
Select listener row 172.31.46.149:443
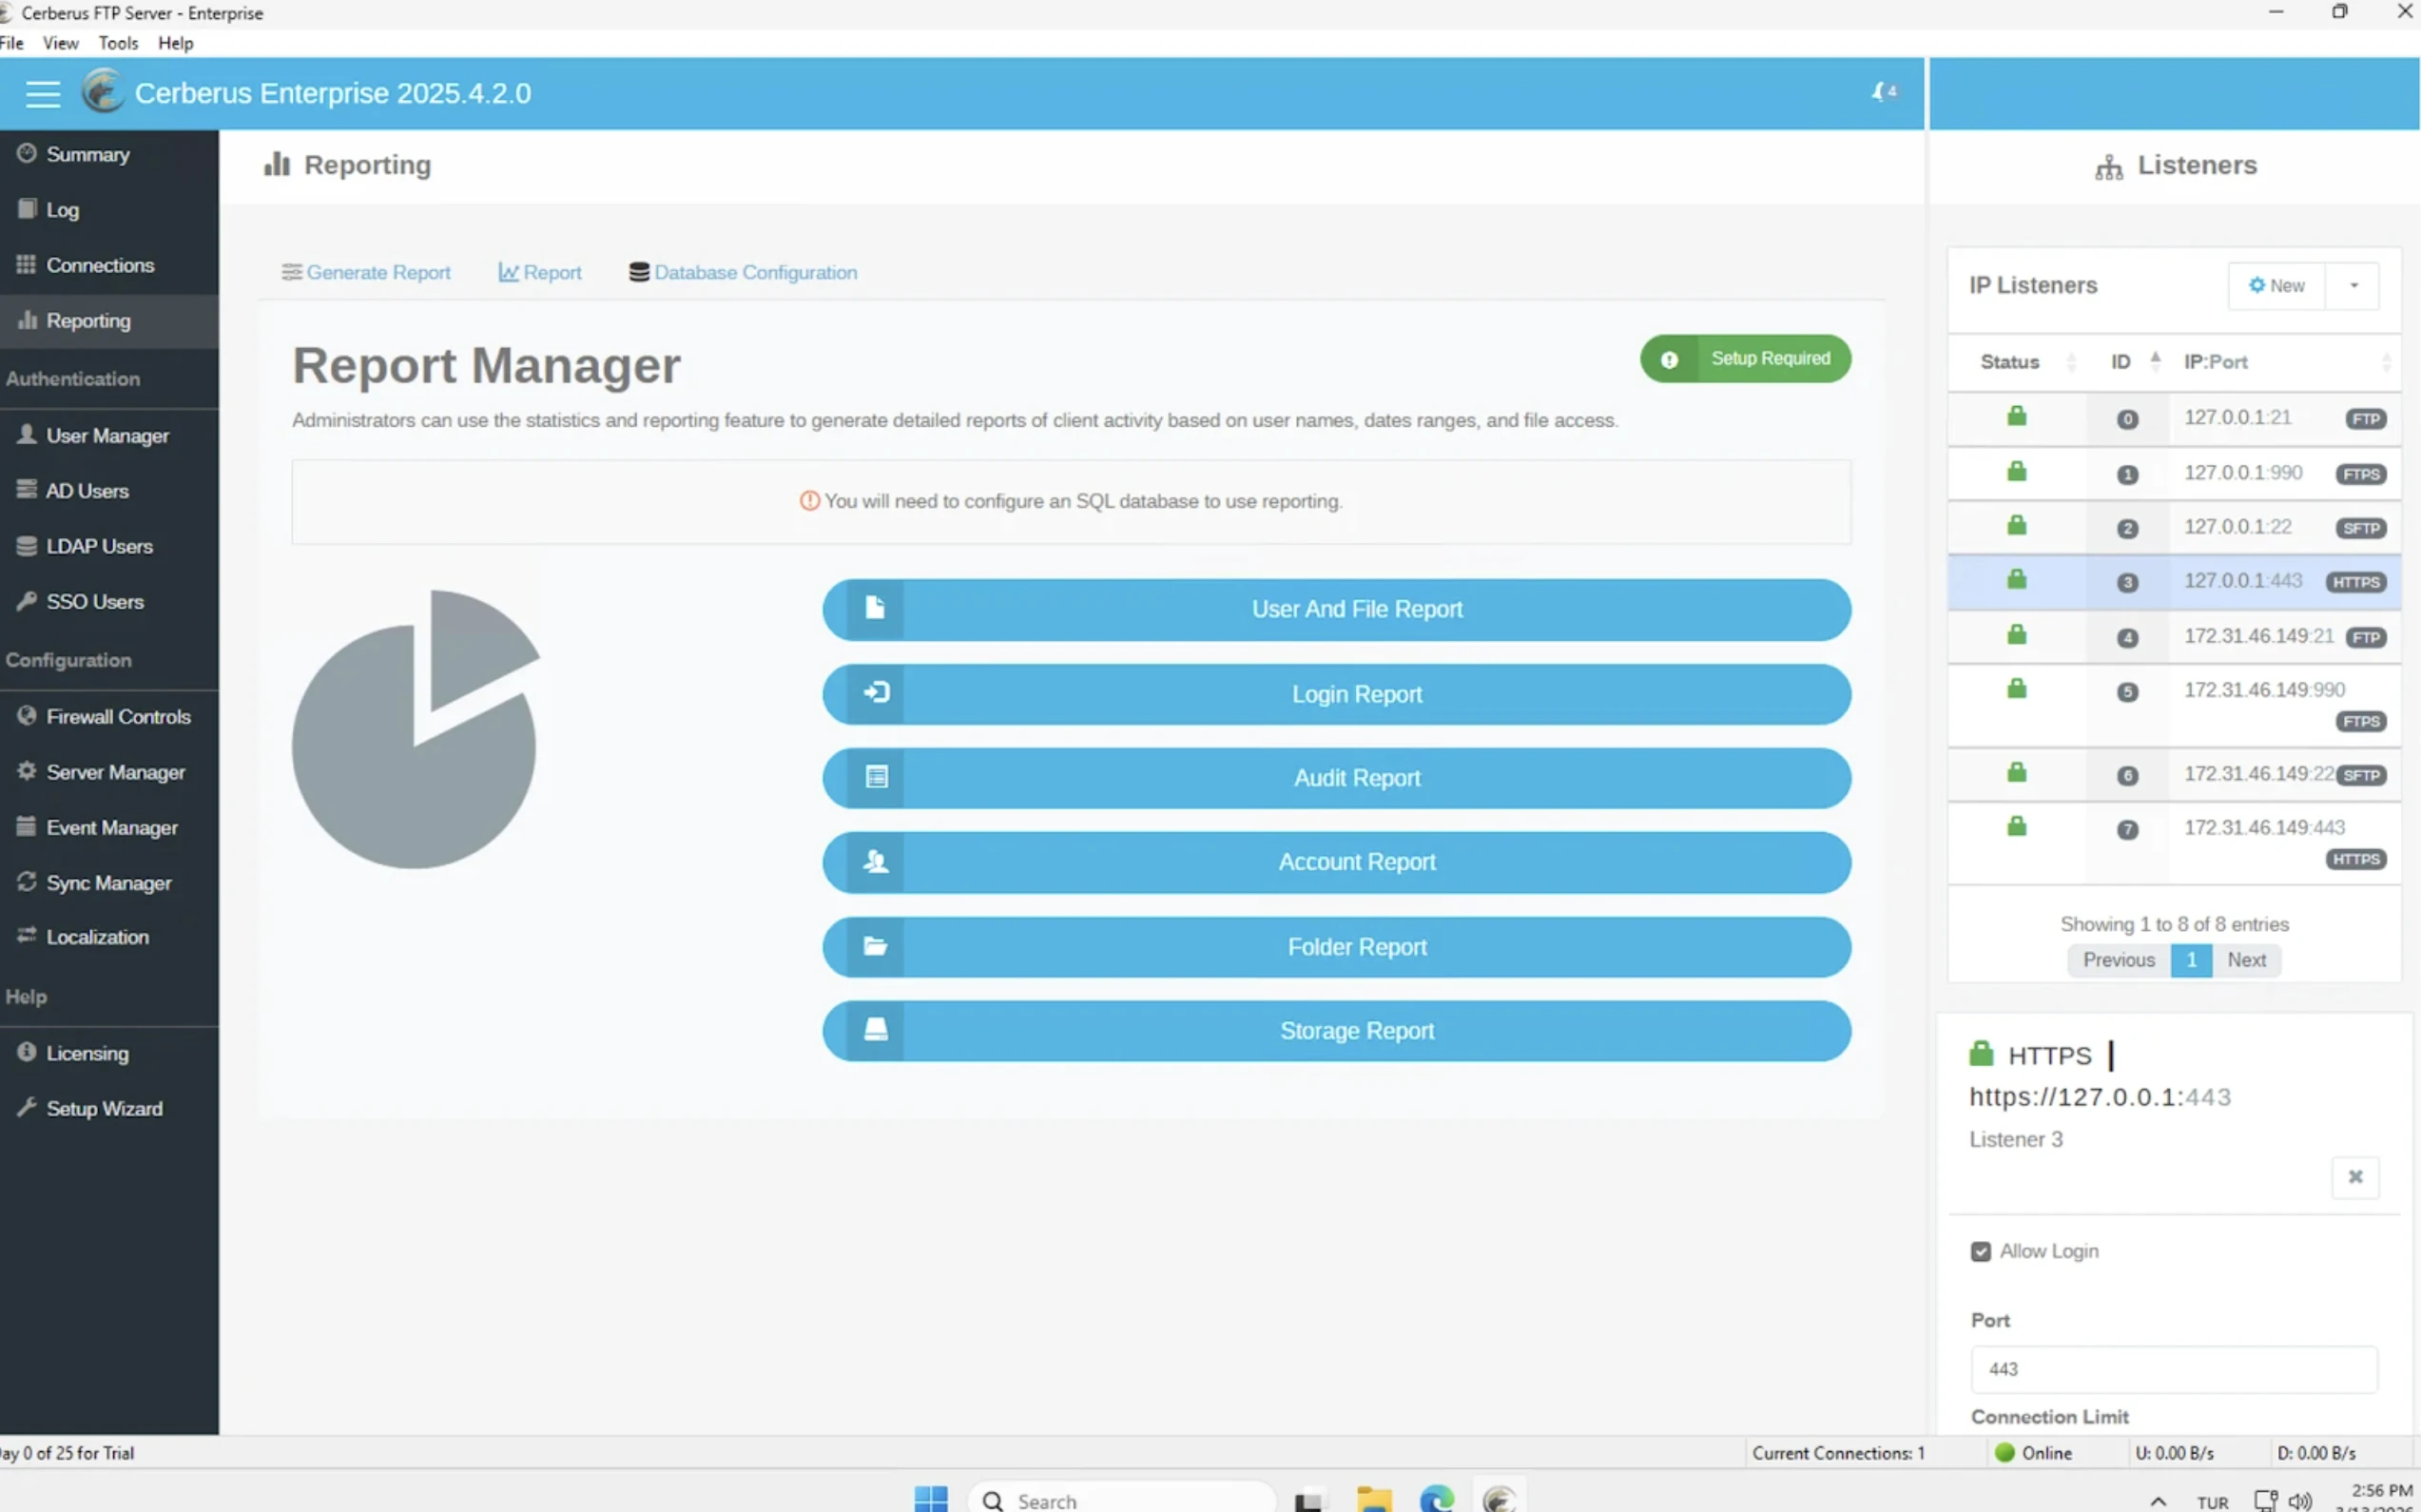point(2174,843)
